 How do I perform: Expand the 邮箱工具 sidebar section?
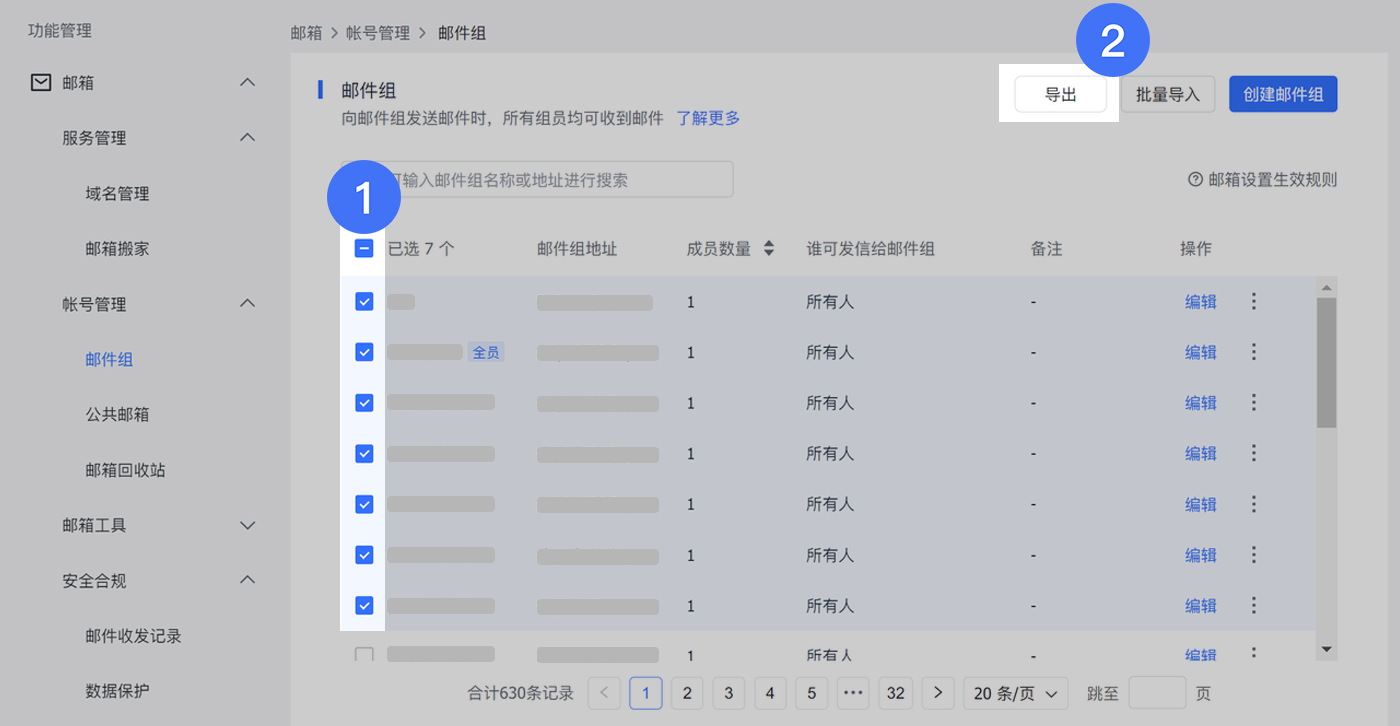[248, 525]
